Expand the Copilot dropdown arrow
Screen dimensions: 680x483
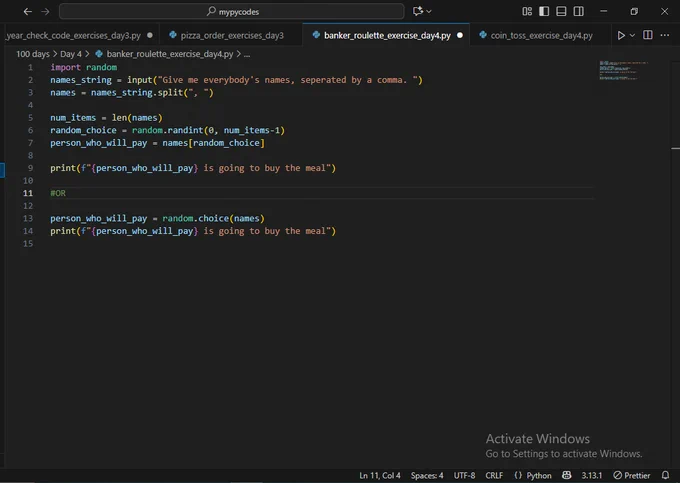click(429, 12)
